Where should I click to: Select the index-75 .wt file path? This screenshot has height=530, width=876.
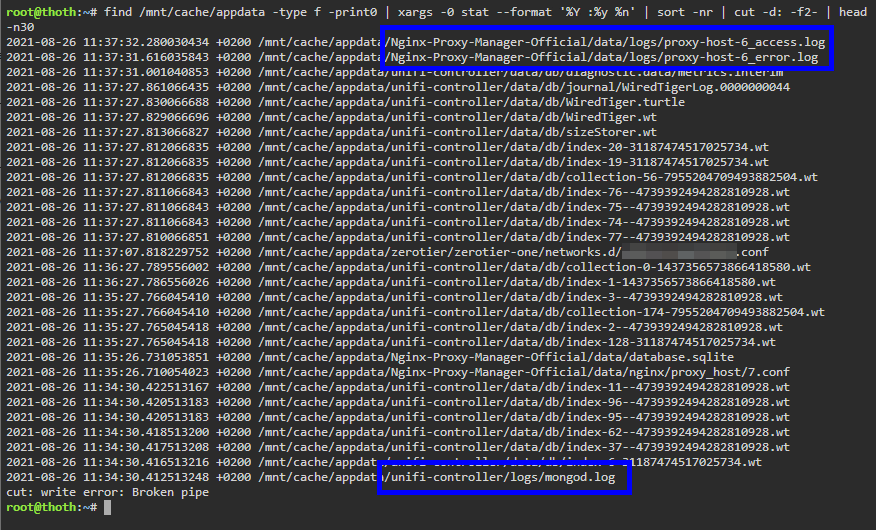524,207
